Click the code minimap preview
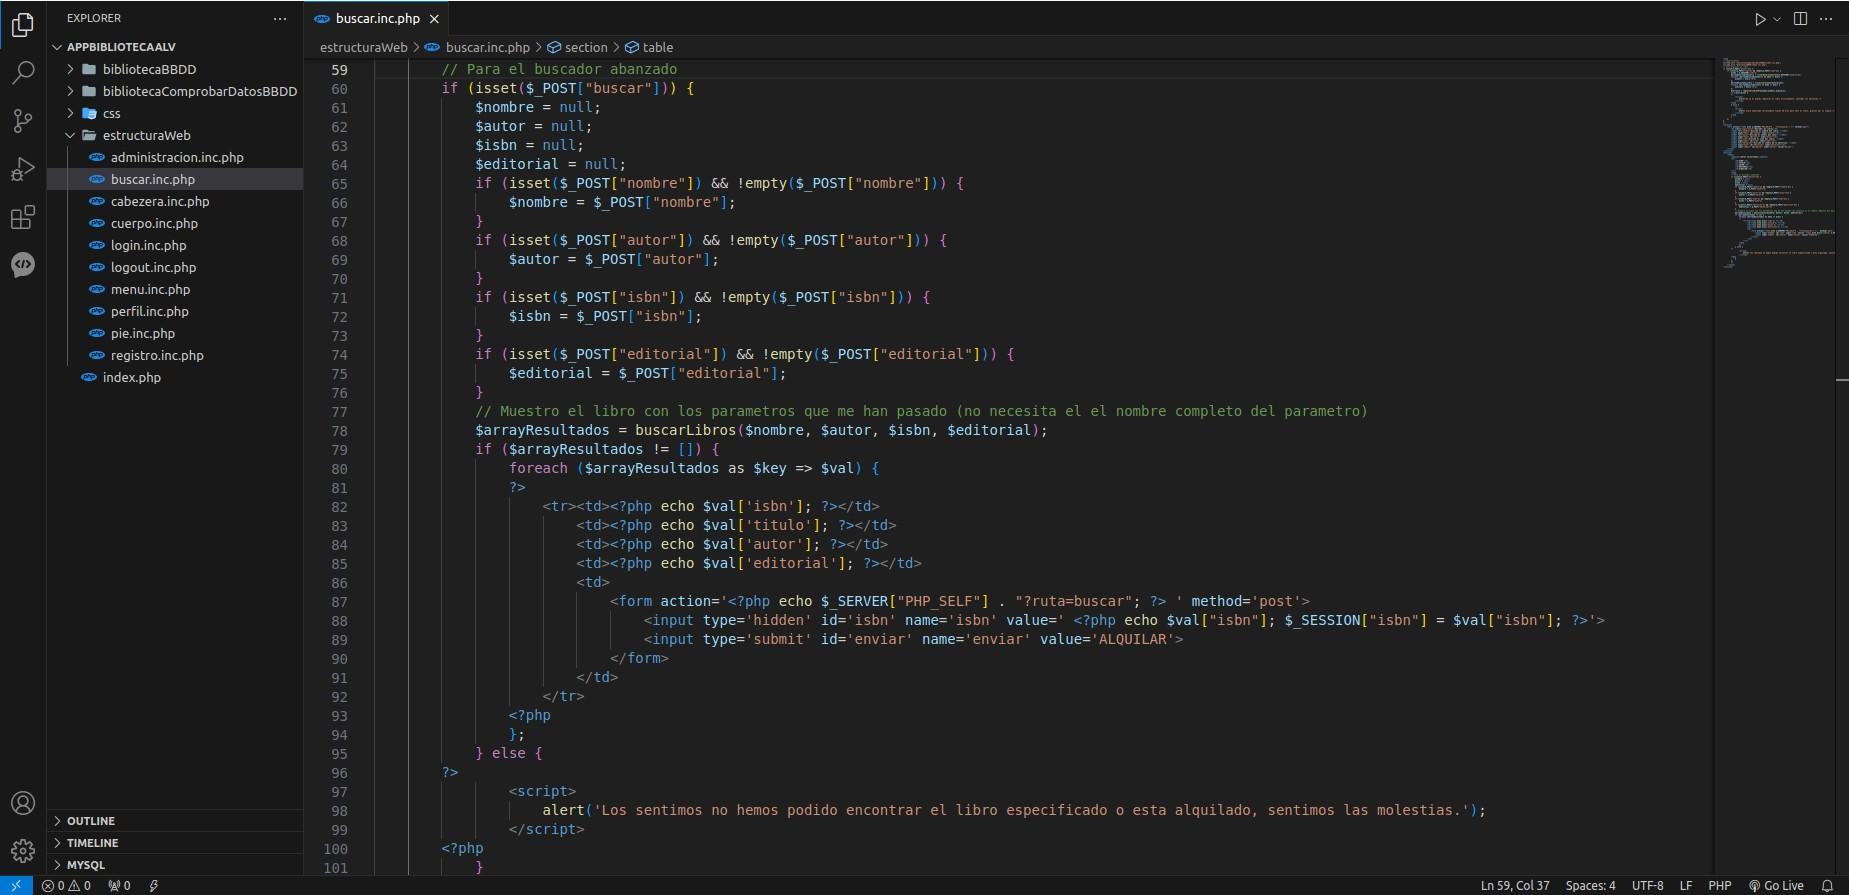The image size is (1849, 895). coord(1778,164)
